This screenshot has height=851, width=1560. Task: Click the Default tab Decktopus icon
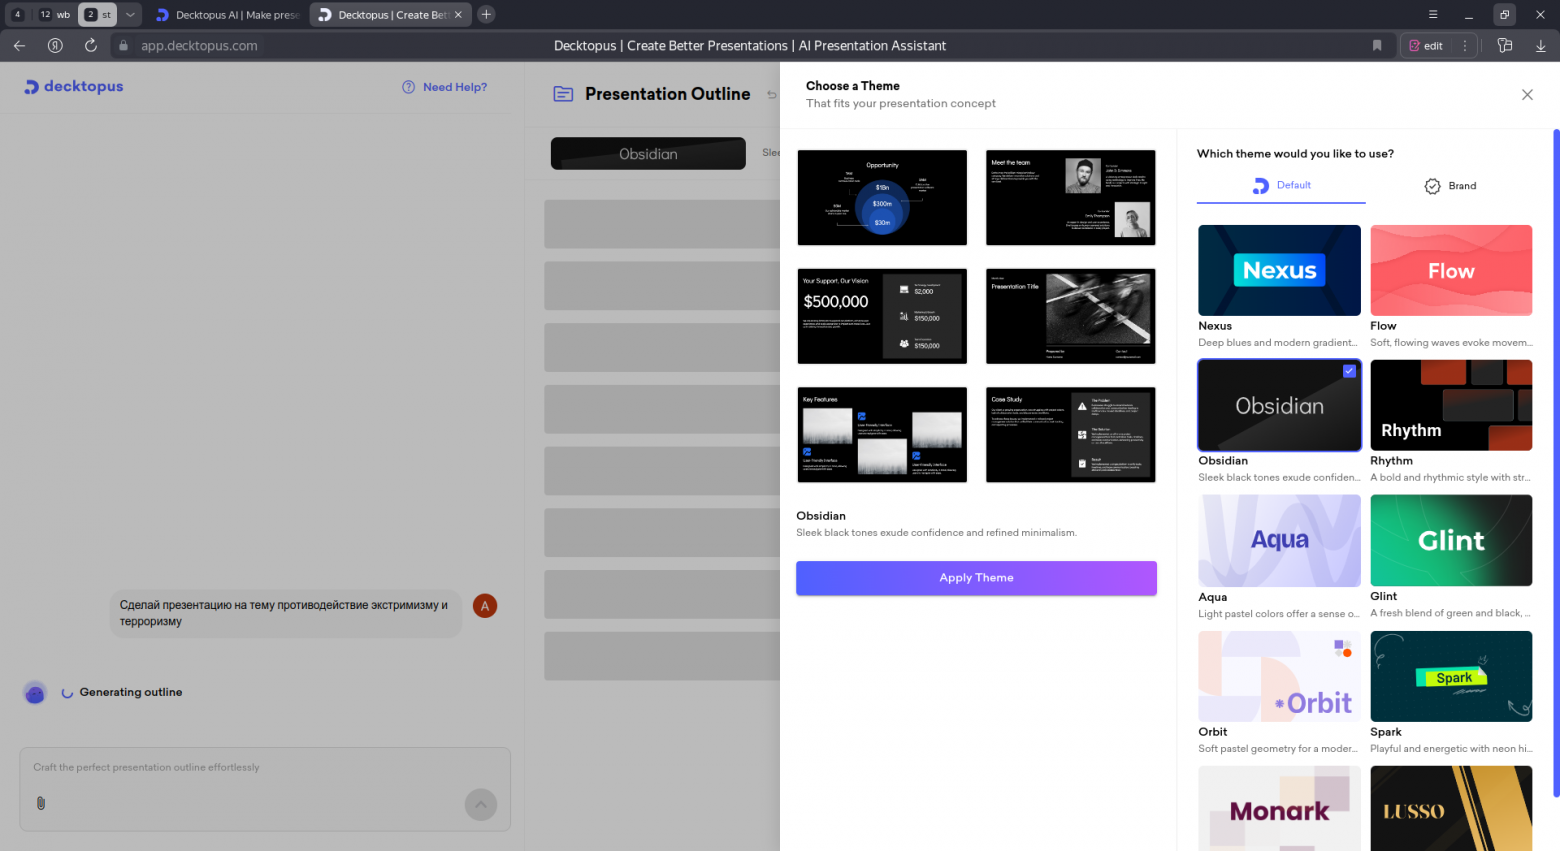(x=1261, y=186)
